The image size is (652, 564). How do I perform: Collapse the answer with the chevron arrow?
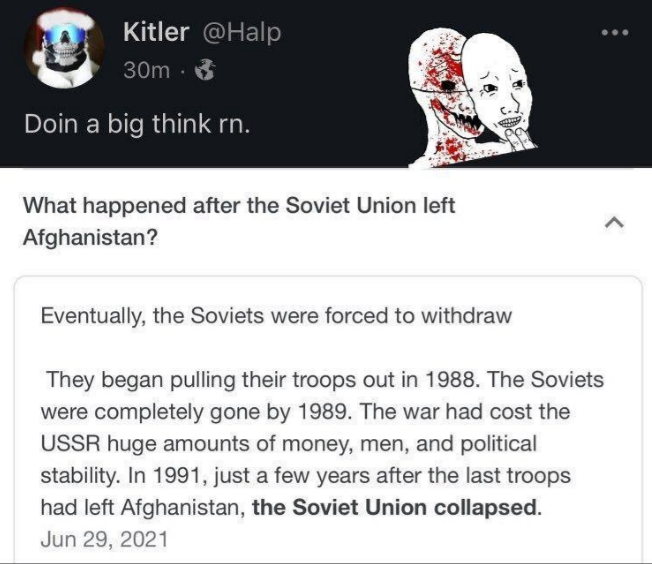coord(614,223)
